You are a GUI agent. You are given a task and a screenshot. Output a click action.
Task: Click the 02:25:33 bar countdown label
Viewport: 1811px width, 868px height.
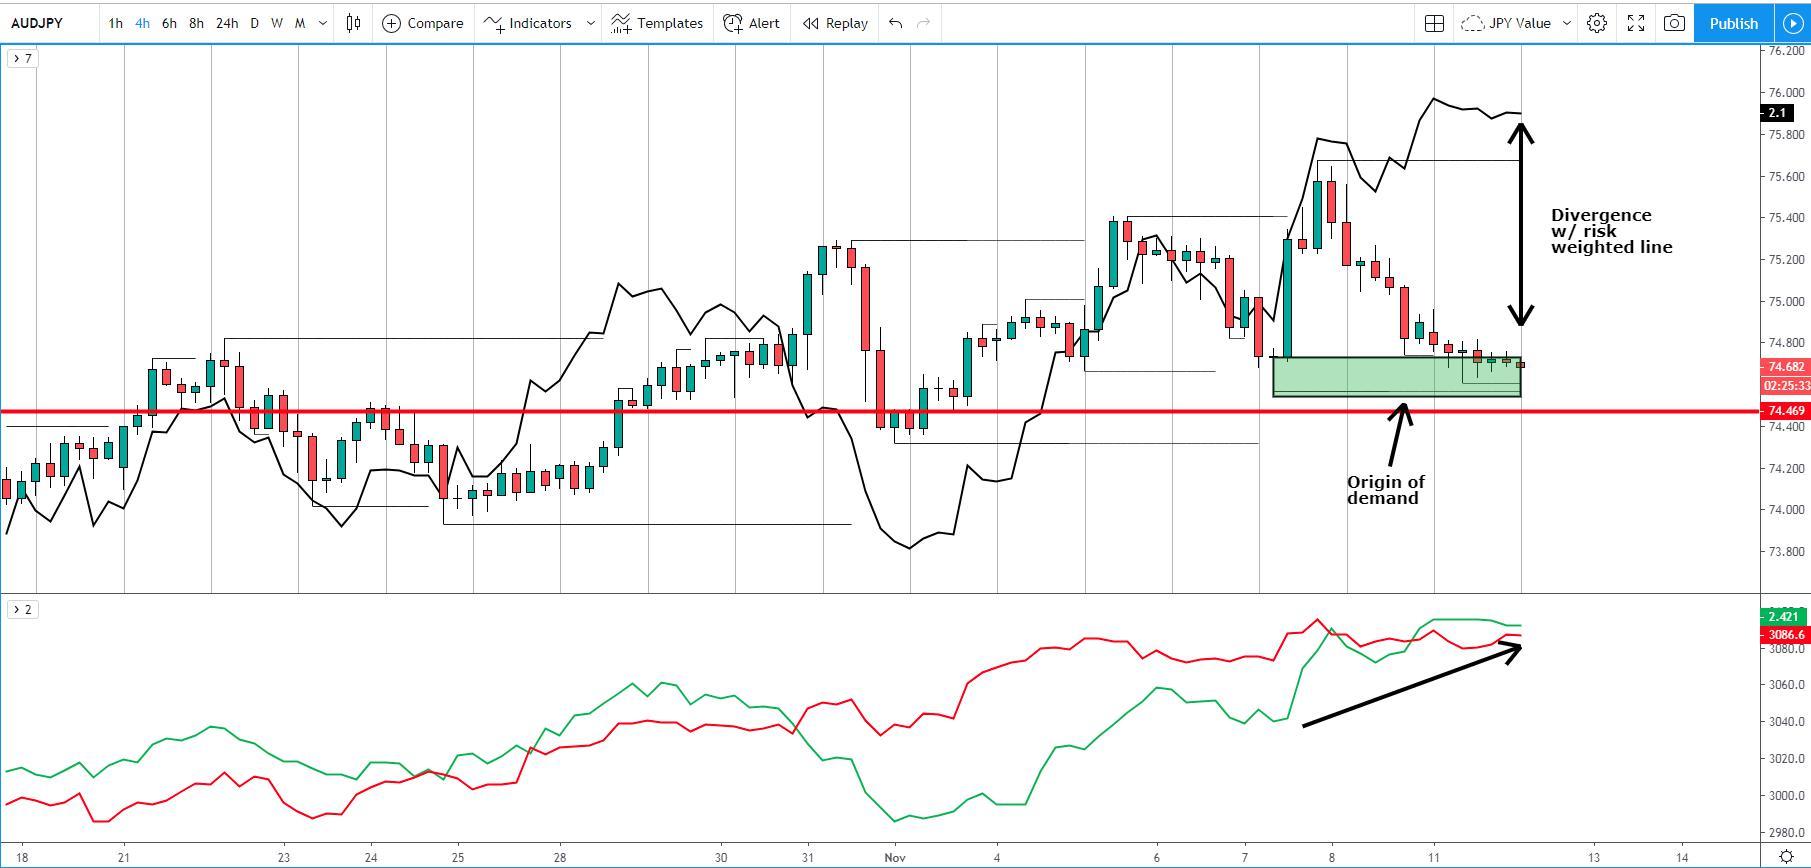(1785, 385)
